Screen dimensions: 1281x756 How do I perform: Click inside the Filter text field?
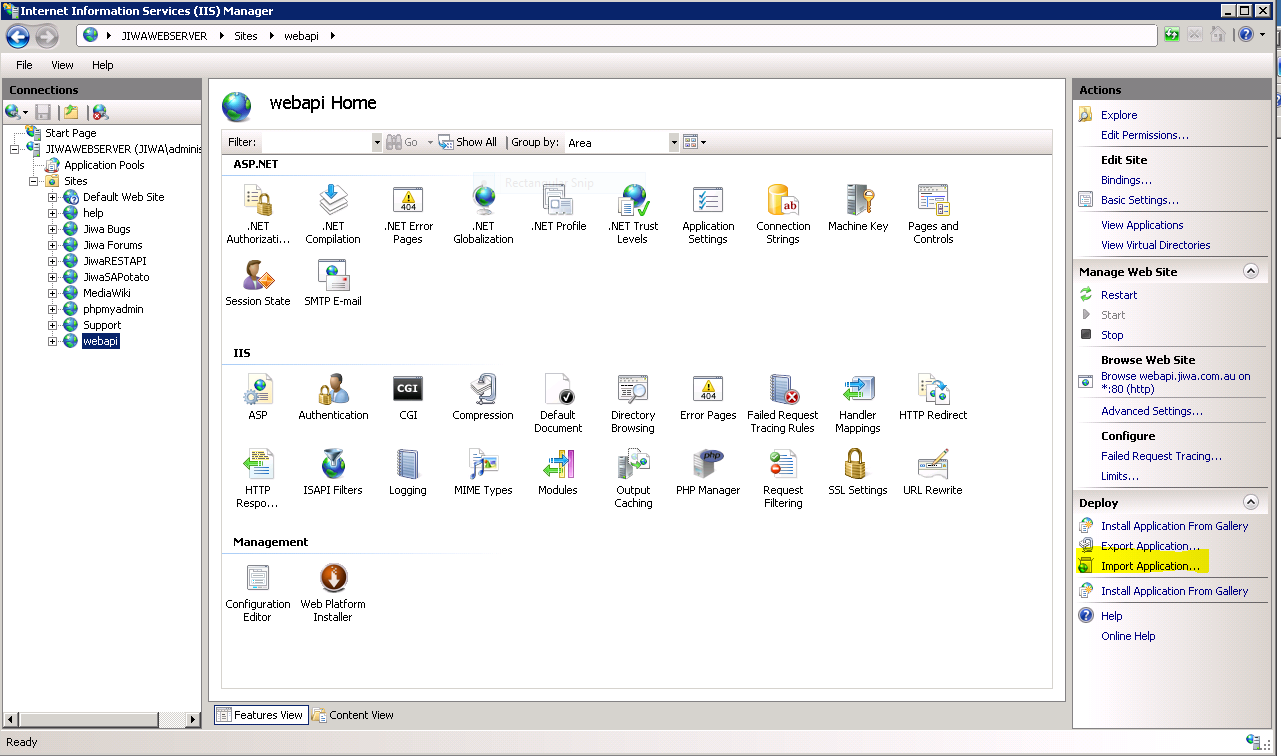point(316,143)
